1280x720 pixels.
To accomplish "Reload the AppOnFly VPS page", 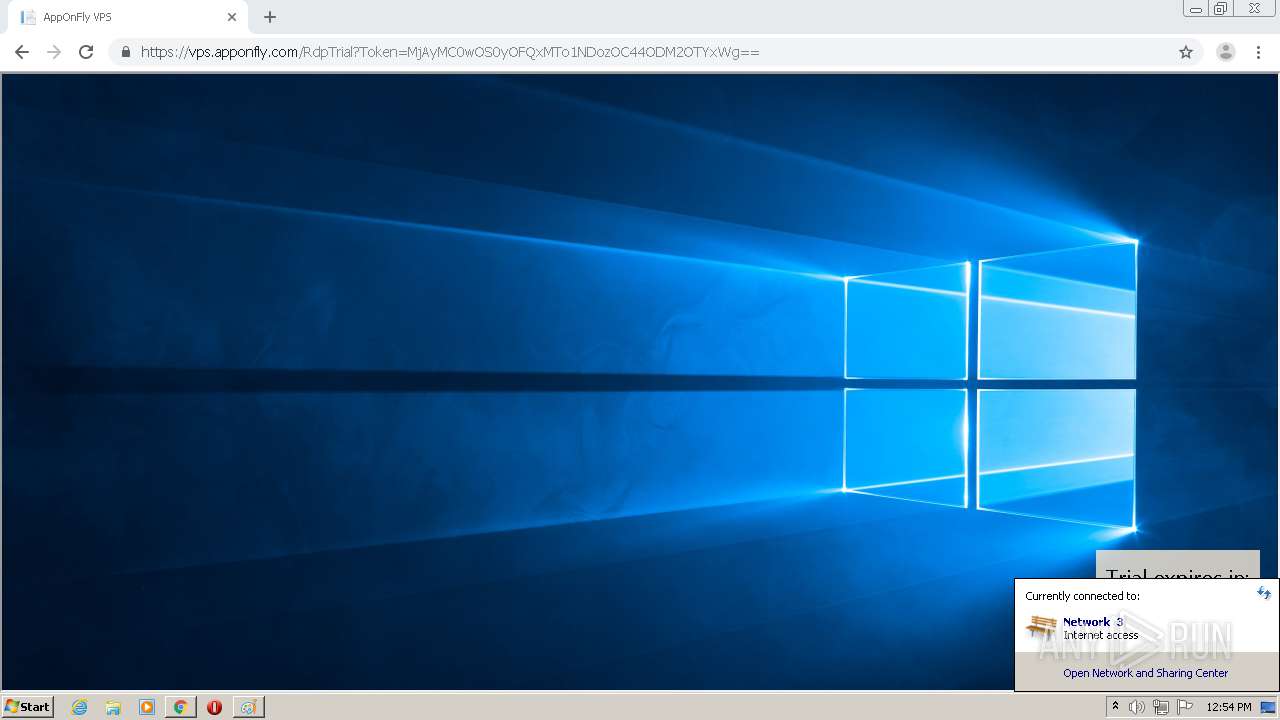I will click(x=86, y=52).
